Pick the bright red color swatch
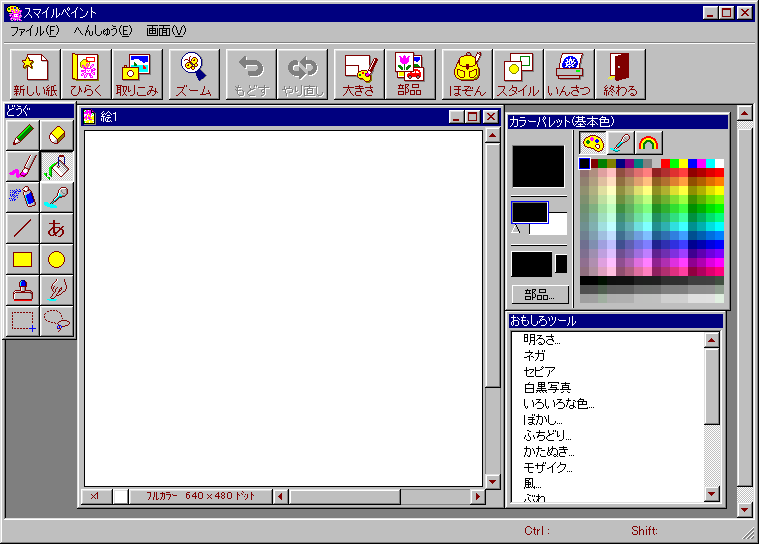Viewport: 759px width, 544px height. click(665, 164)
